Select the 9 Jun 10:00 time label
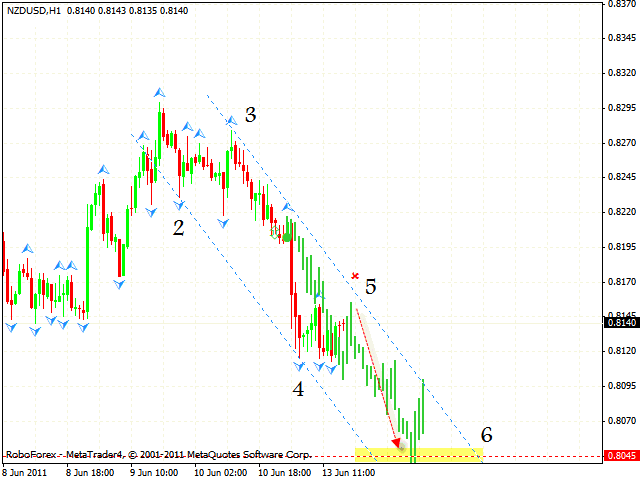640x480 pixels. click(x=154, y=473)
